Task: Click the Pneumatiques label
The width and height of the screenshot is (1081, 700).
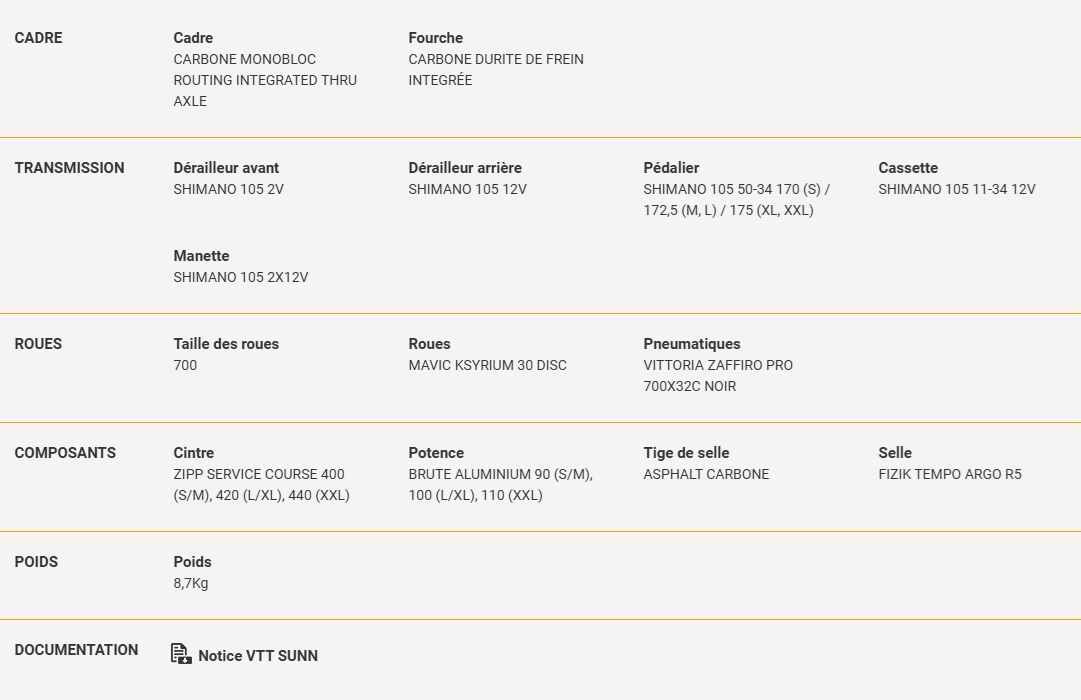Action: pos(692,343)
